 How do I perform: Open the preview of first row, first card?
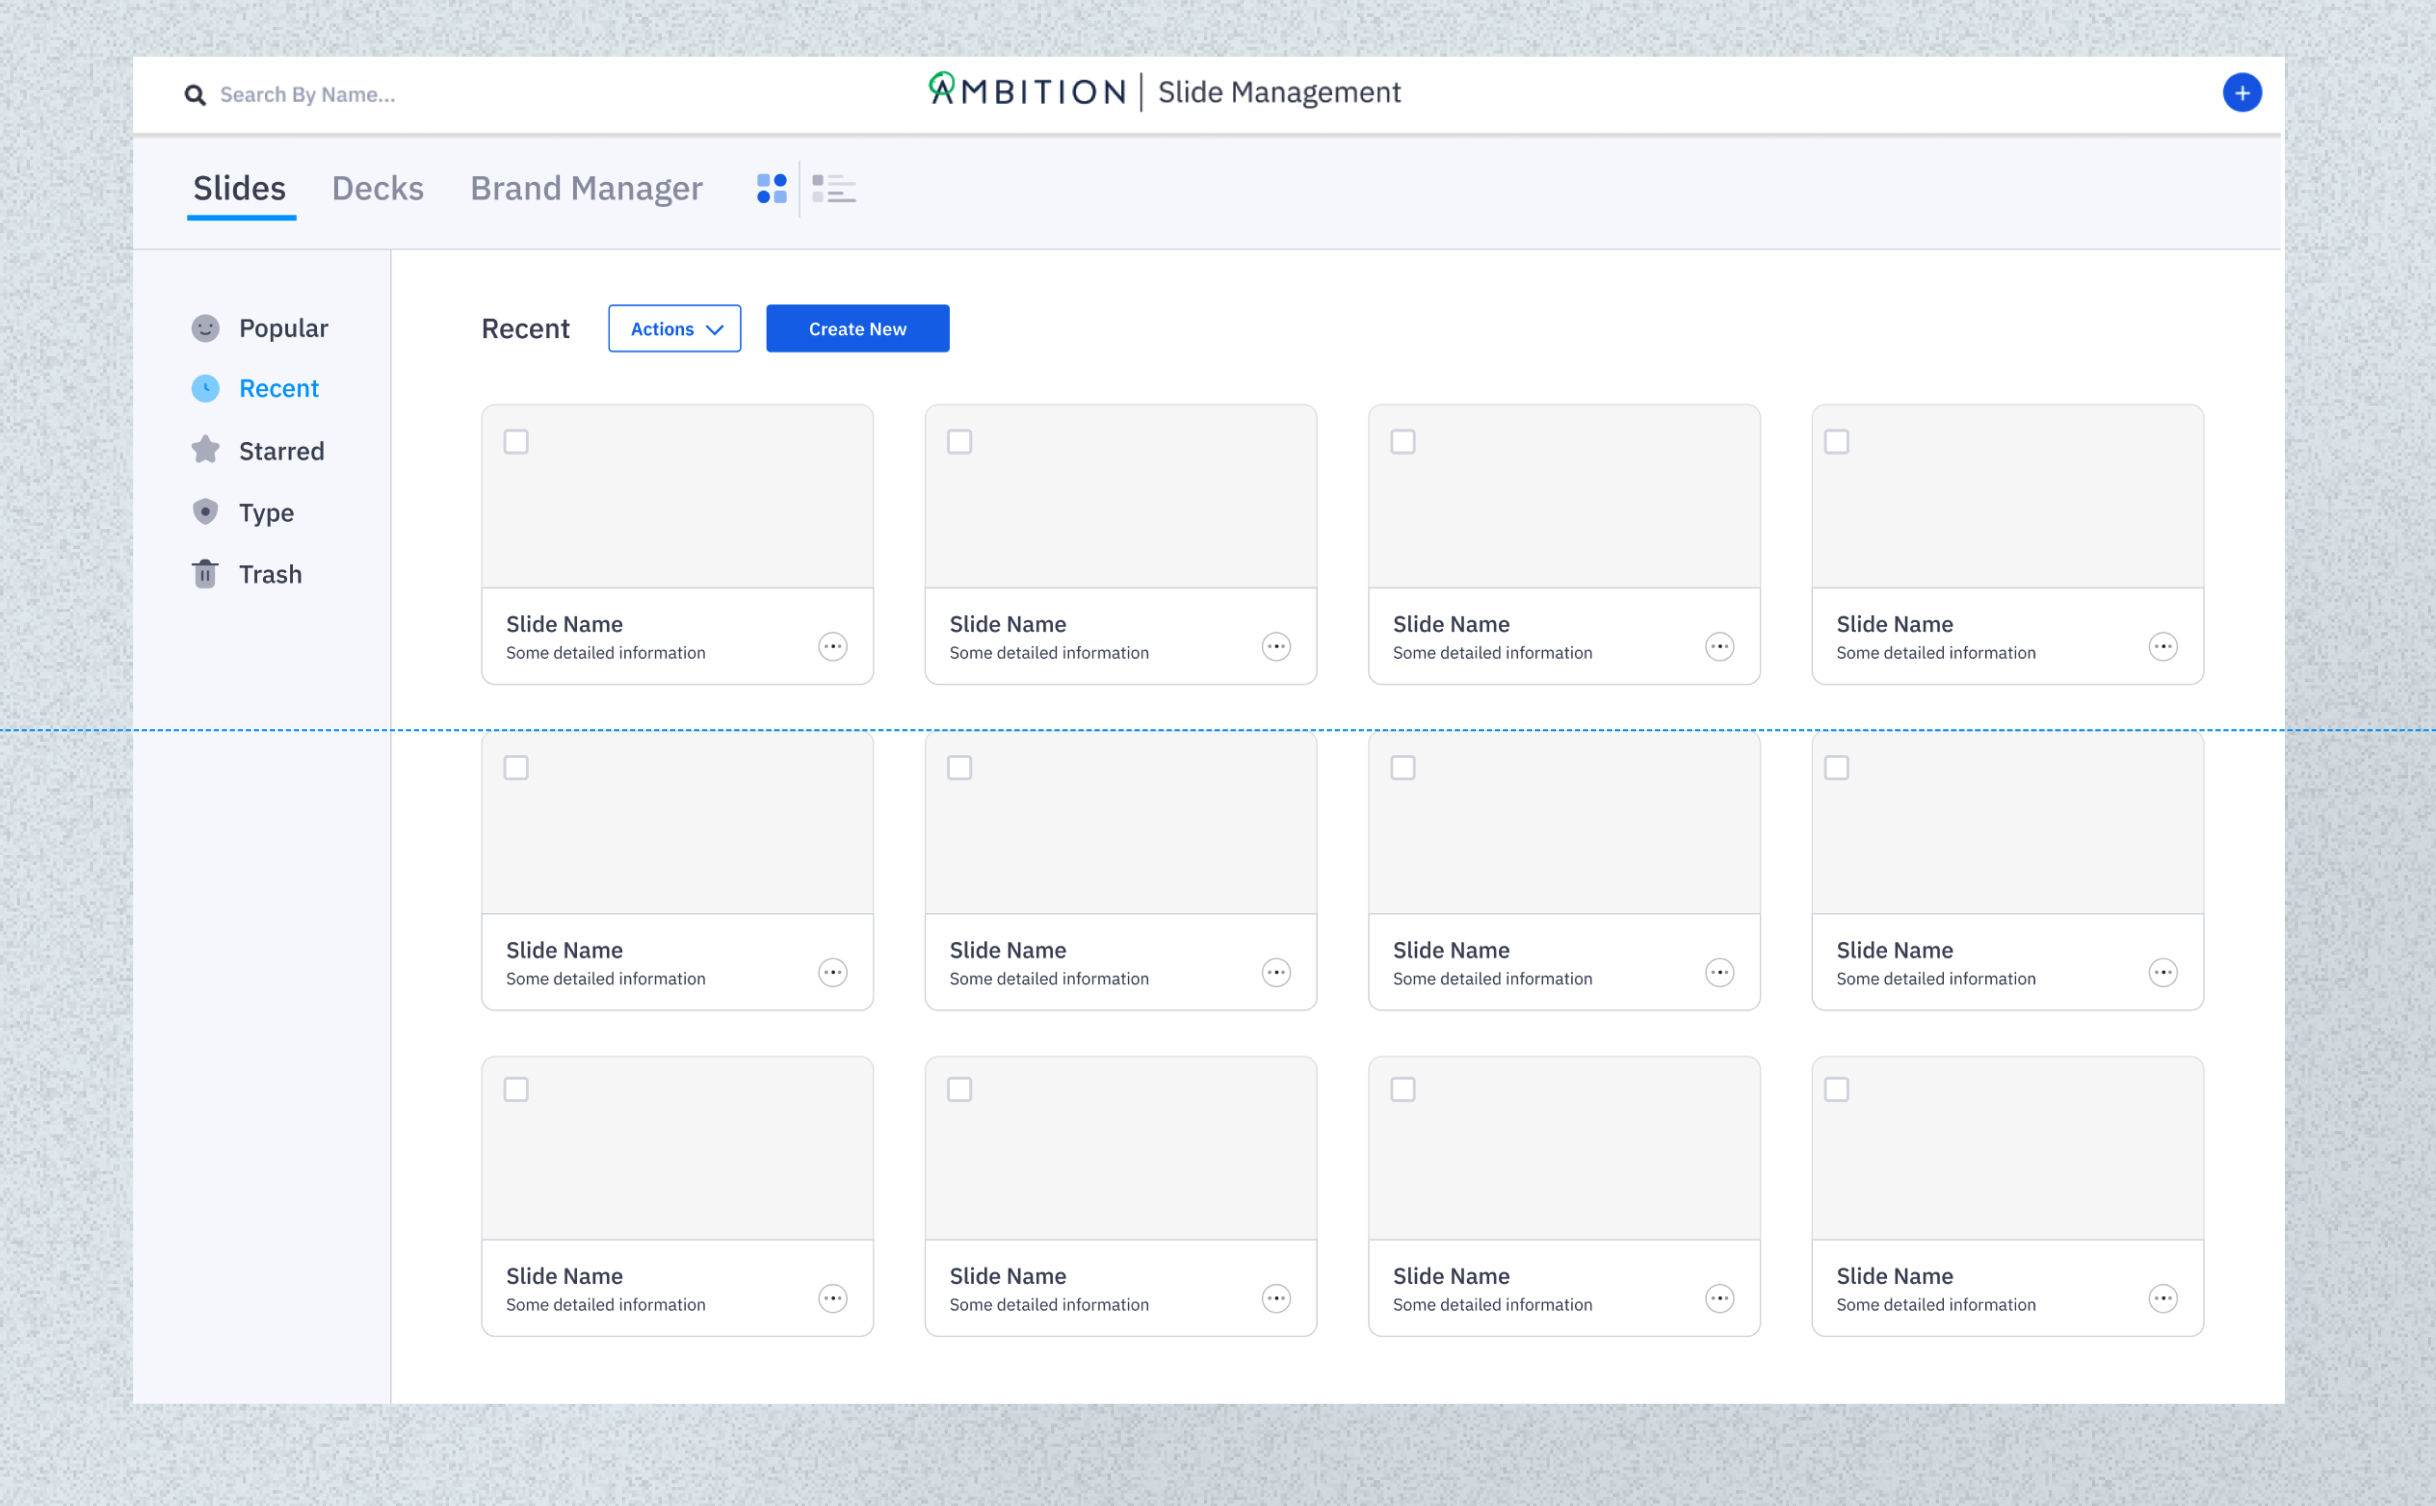(x=678, y=497)
